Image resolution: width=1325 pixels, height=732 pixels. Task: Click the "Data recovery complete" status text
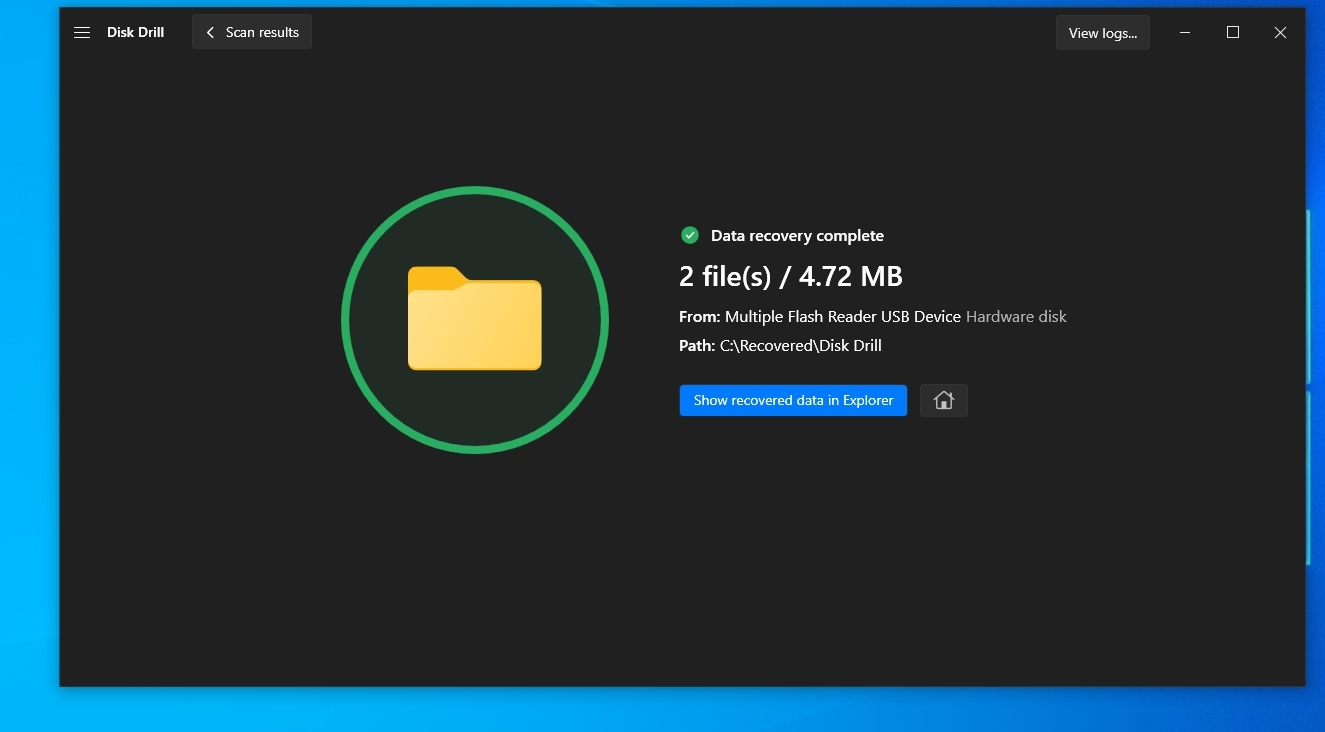coord(797,236)
